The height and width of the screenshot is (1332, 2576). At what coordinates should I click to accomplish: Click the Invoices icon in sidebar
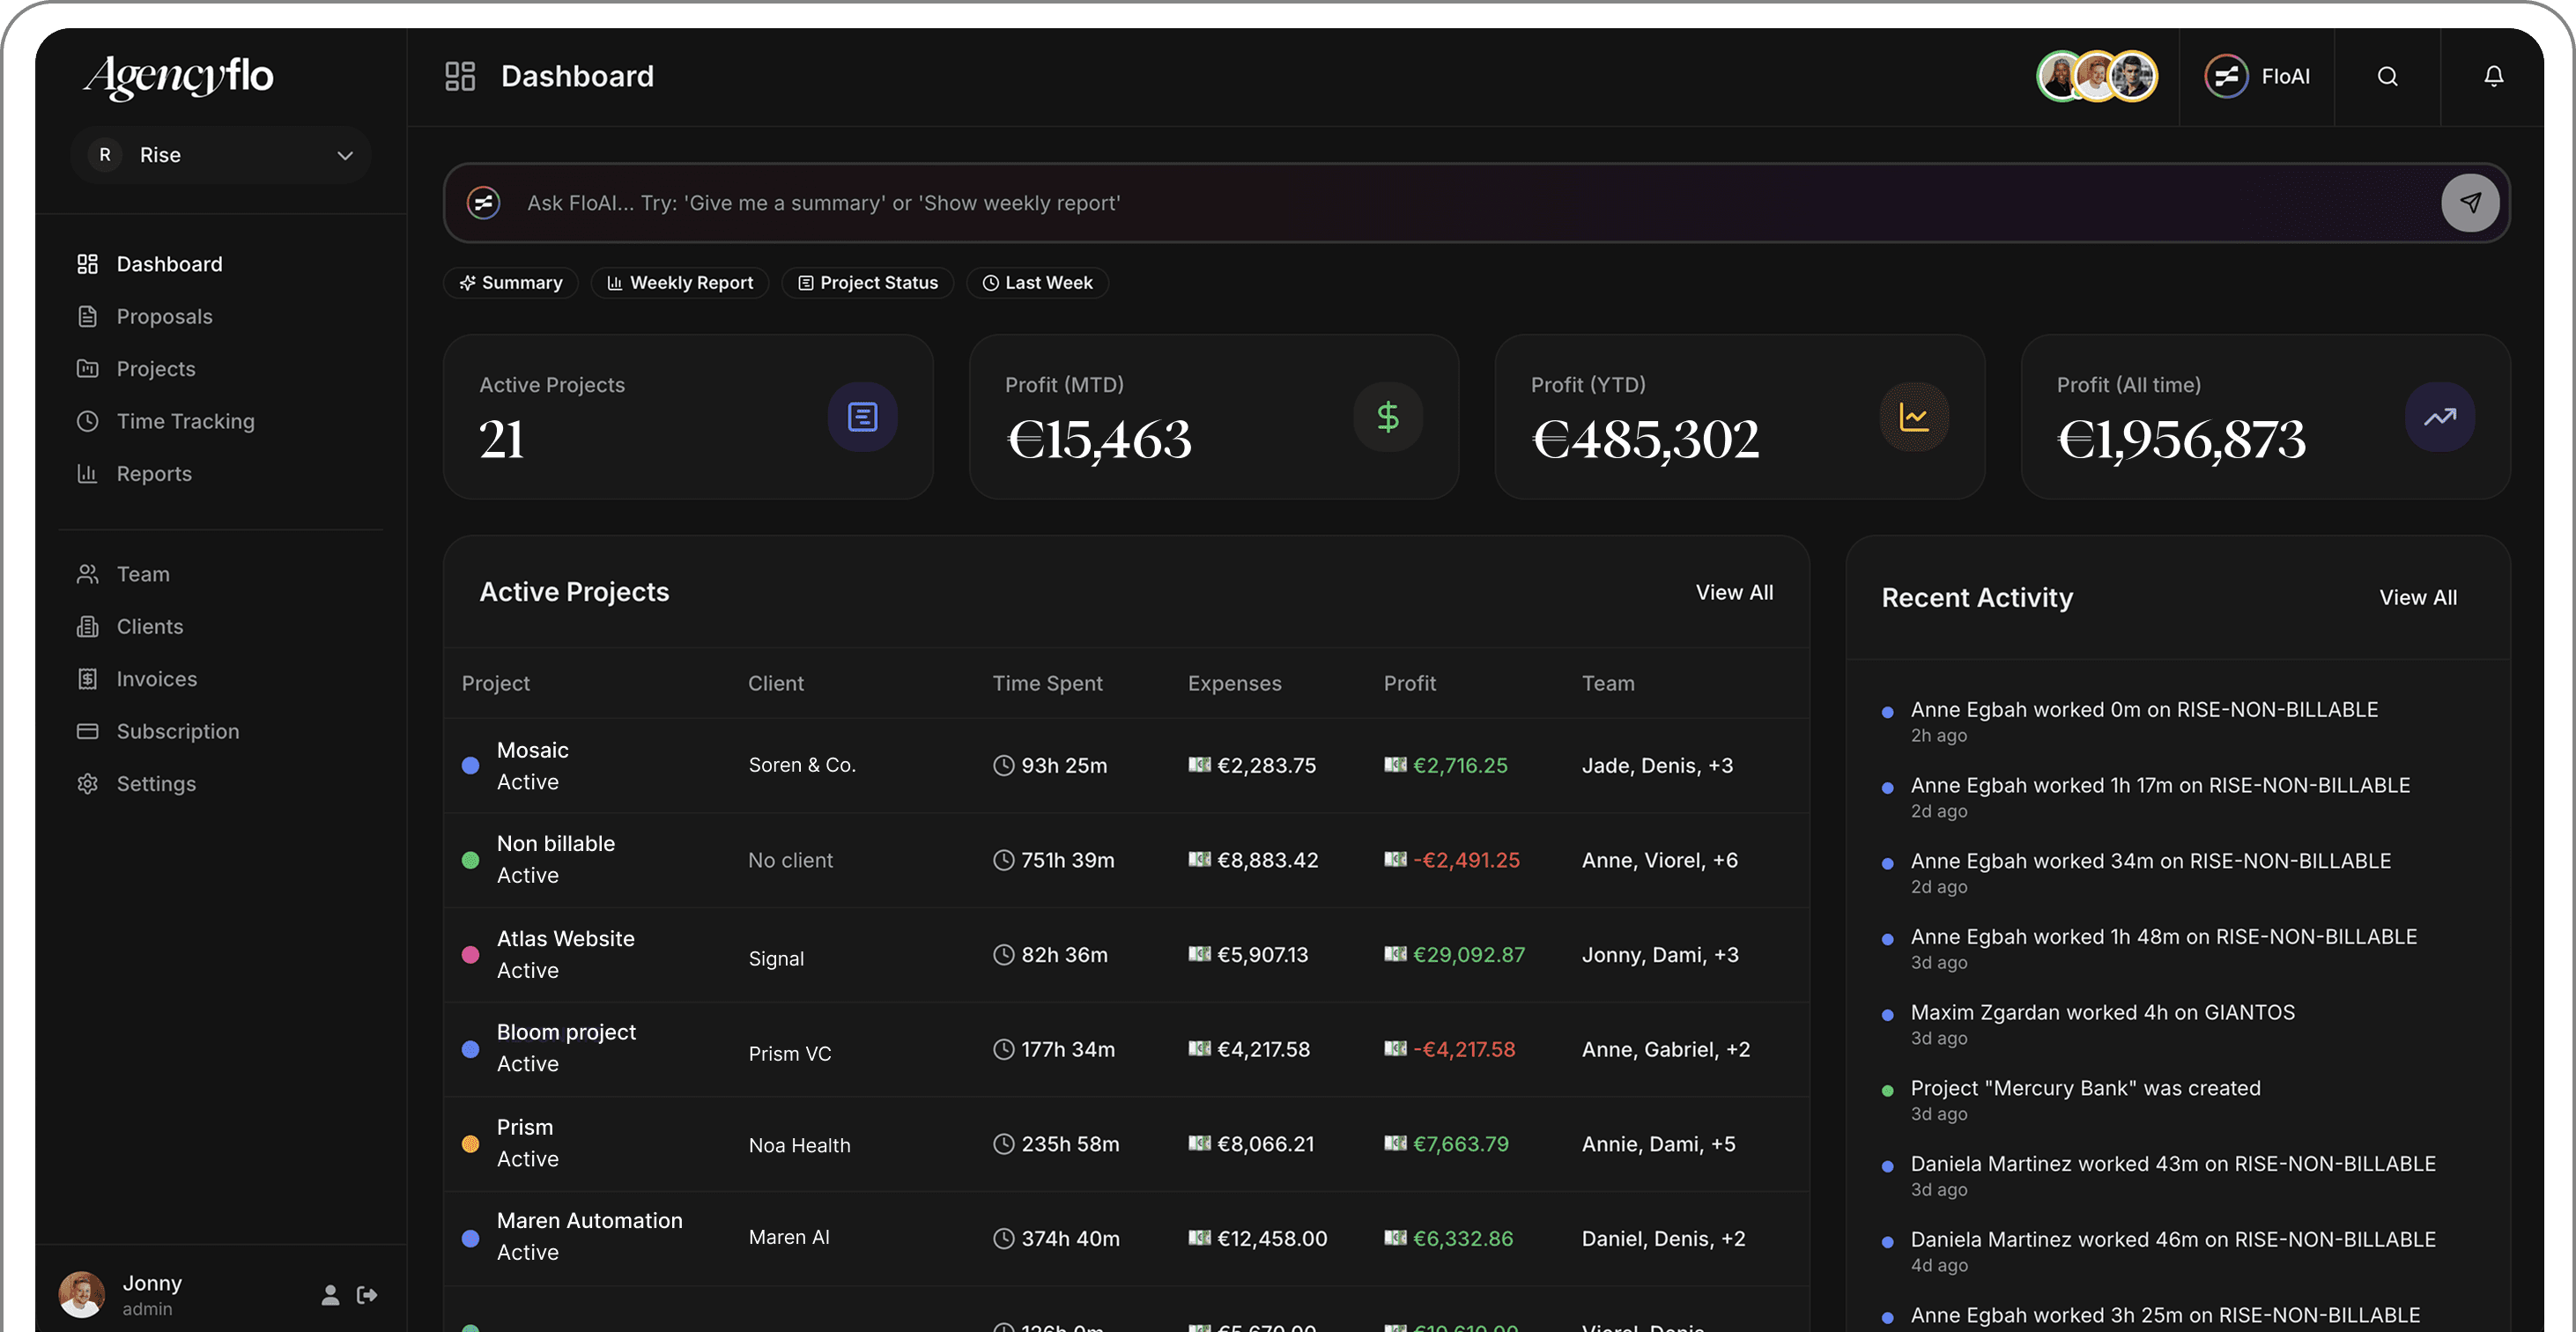pos(88,678)
